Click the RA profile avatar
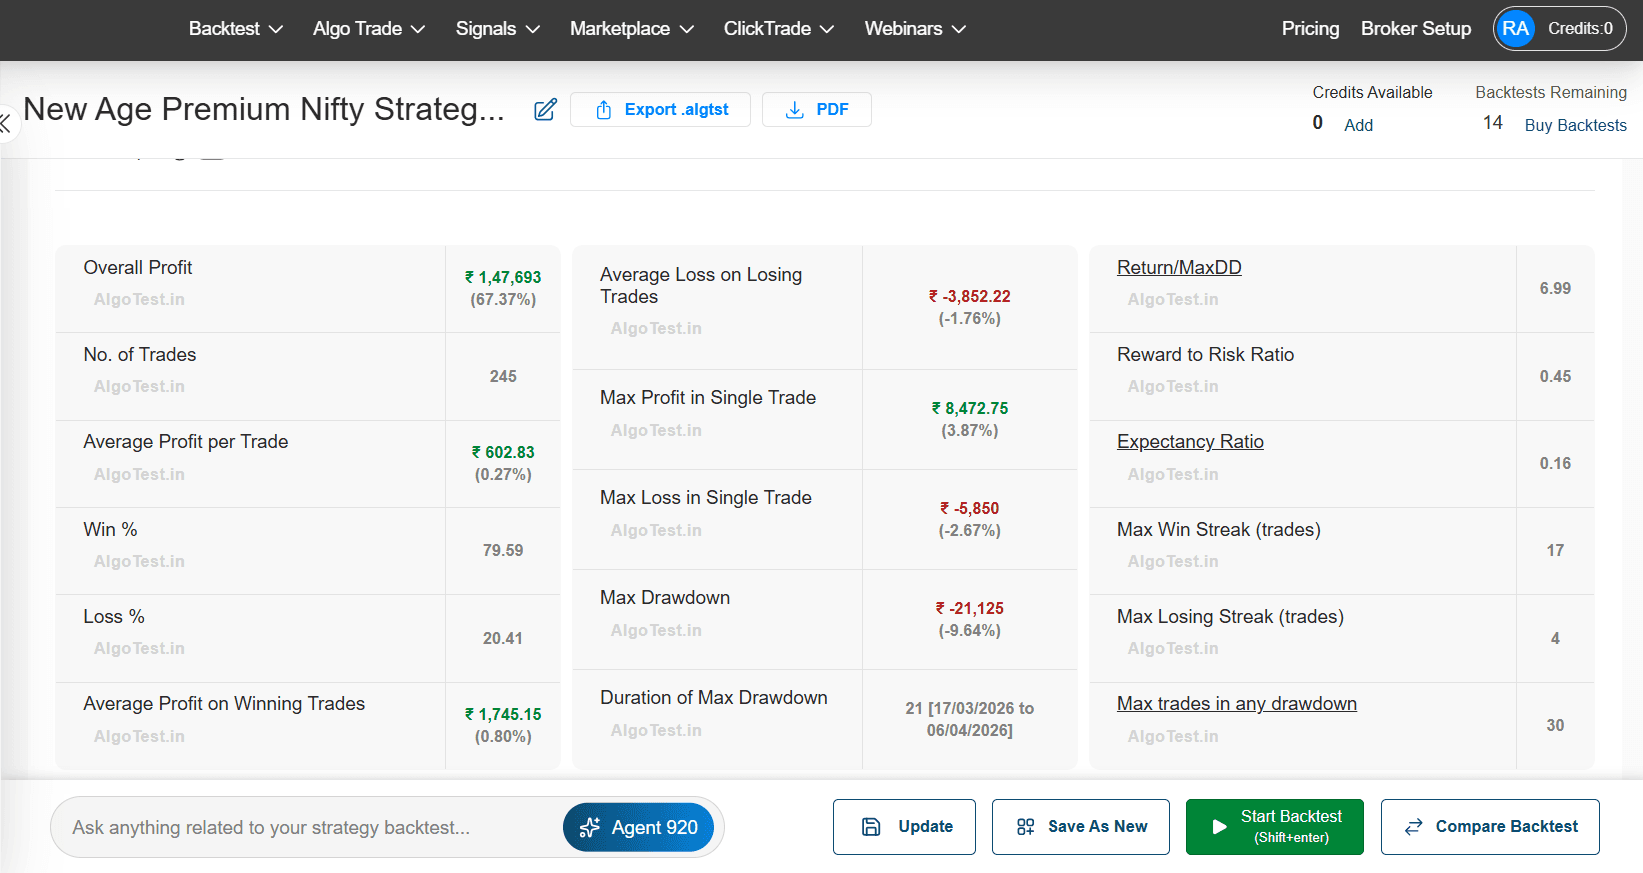Screen dimensions: 1643x873 point(1515,29)
